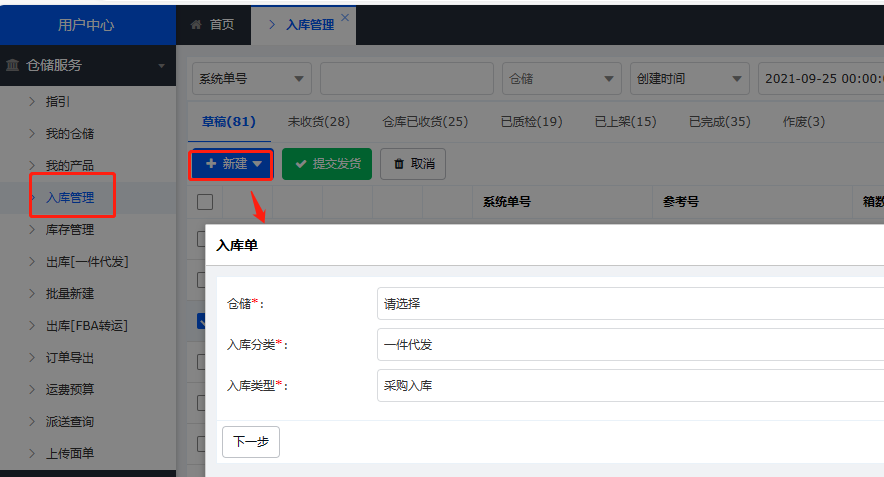This screenshot has height=477, width=884.
Task: Switch to the 已质检(19) tab
Action: [x=532, y=122]
